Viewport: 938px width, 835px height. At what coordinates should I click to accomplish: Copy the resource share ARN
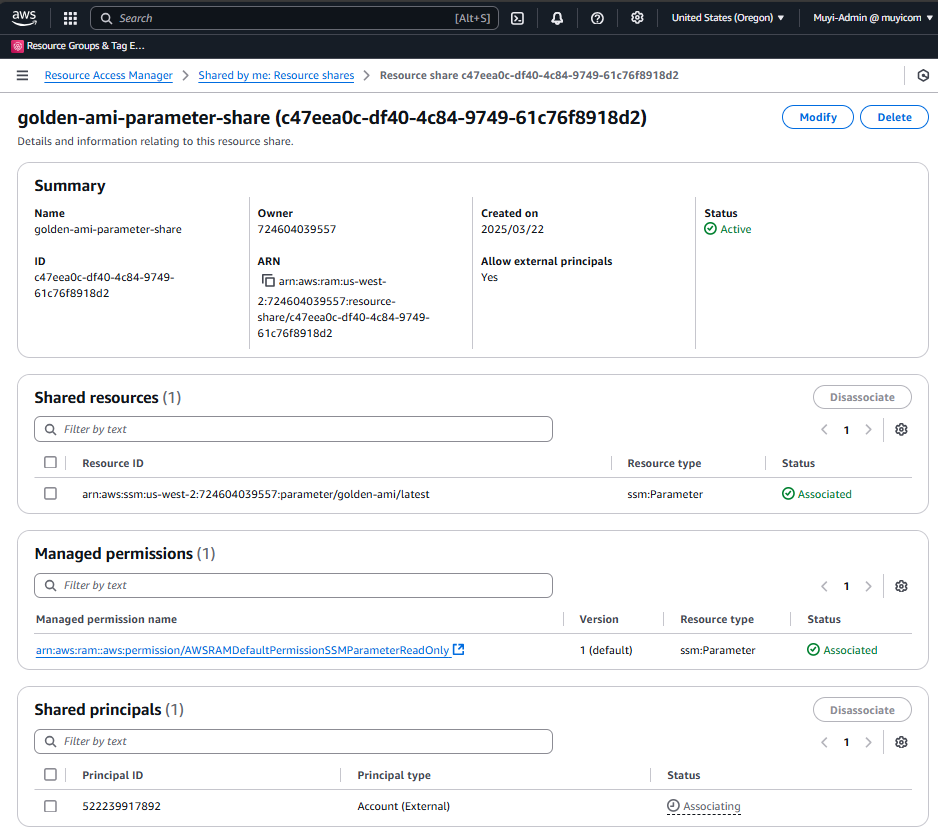268,281
